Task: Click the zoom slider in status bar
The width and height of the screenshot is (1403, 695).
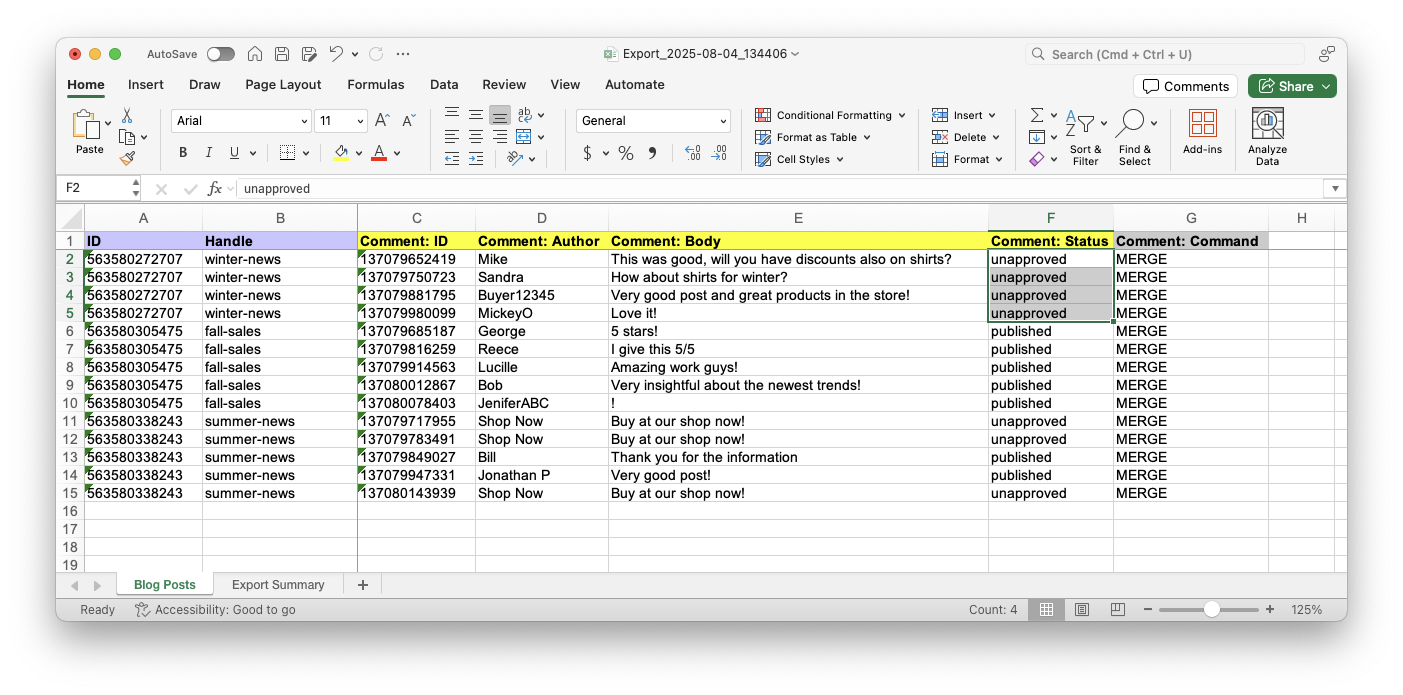Action: click(1211, 609)
